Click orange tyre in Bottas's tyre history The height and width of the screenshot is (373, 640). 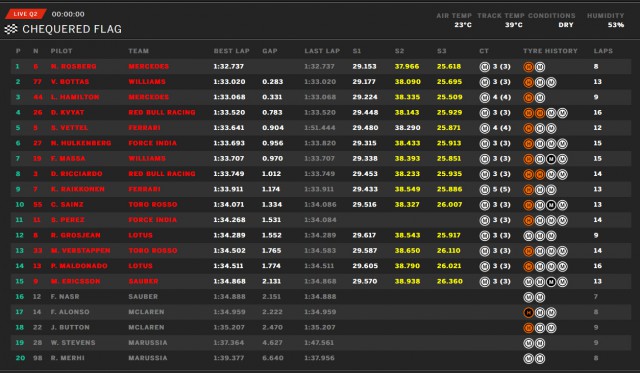click(529, 82)
